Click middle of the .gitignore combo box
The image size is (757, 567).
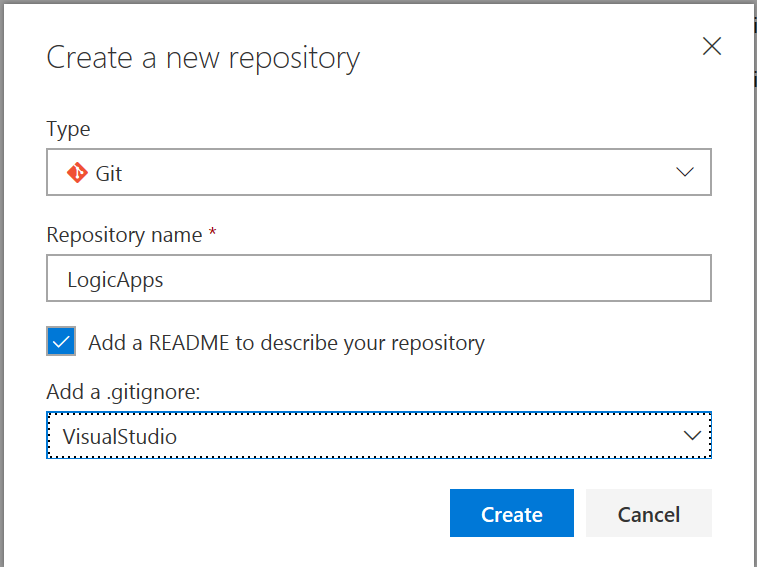(x=378, y=436)
